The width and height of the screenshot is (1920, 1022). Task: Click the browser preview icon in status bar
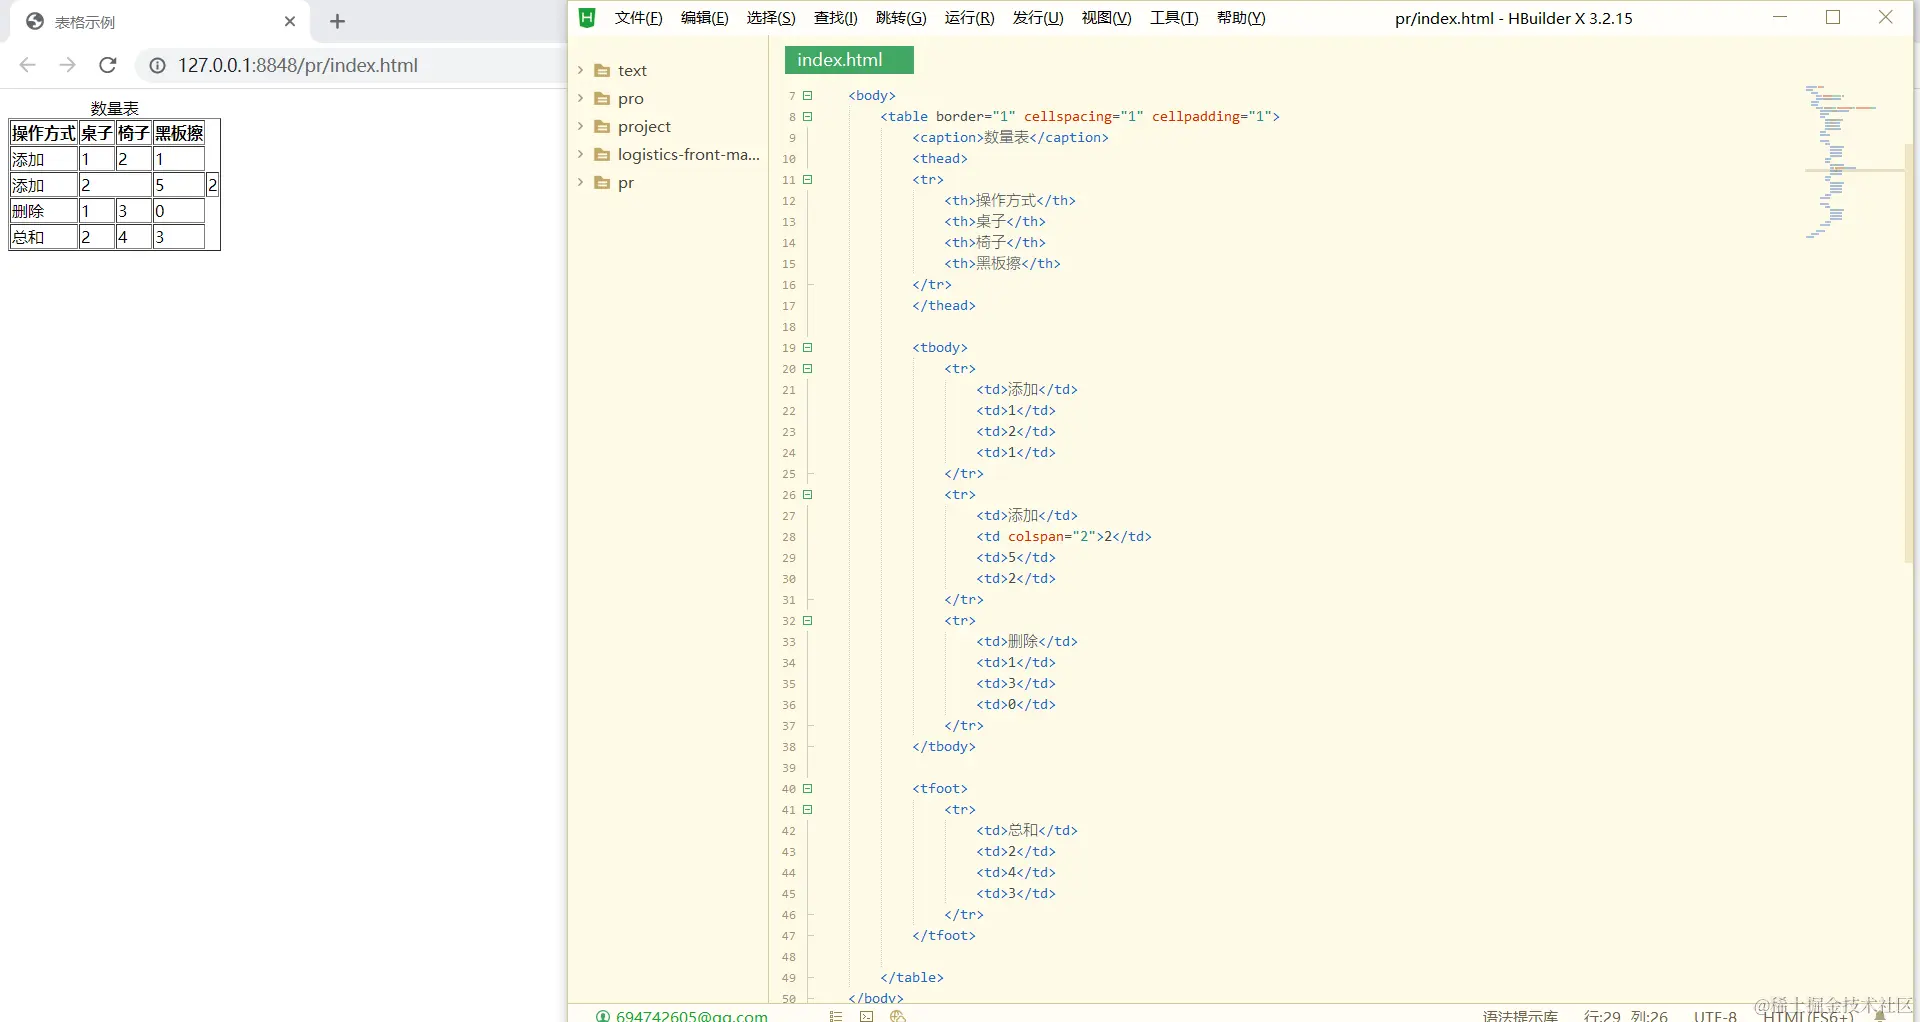pos(897,1016)
